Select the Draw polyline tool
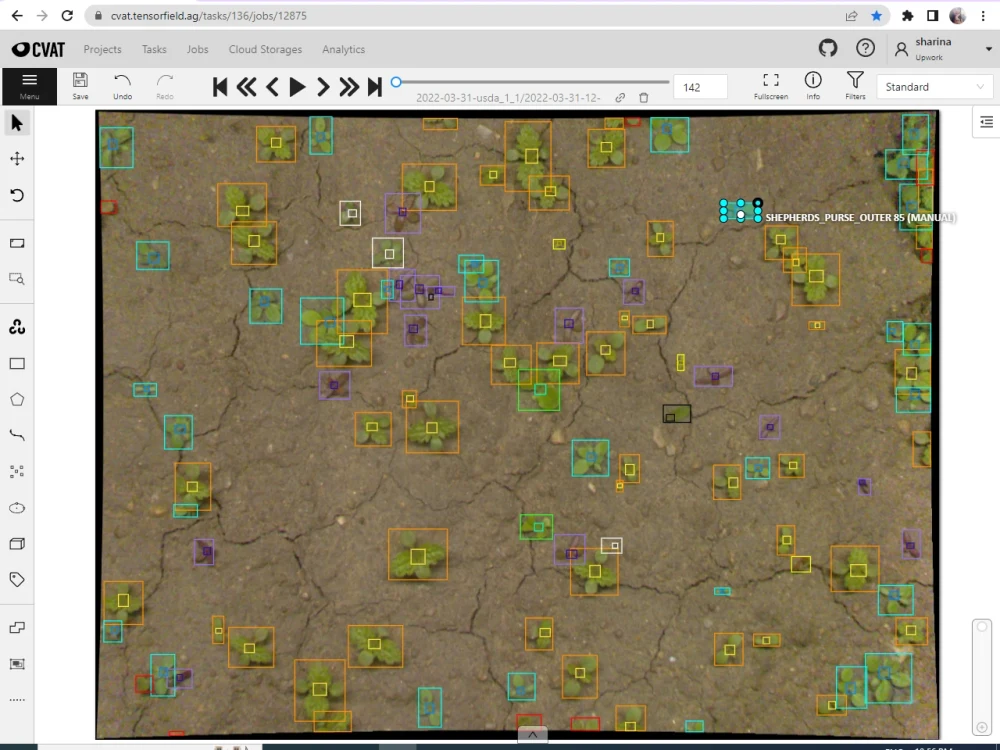The height and width of the screenshot is (750, 1000). pyautogui.click(x=16, y=434)
